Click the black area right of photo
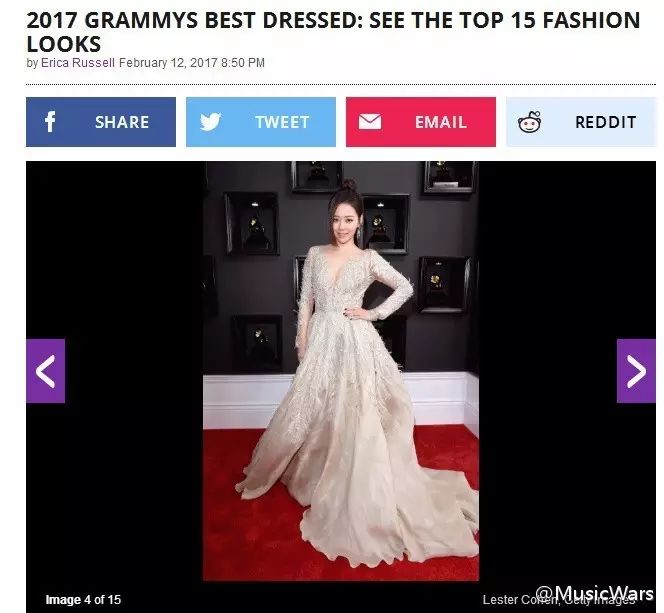664x613 pixels. (567, 254)
